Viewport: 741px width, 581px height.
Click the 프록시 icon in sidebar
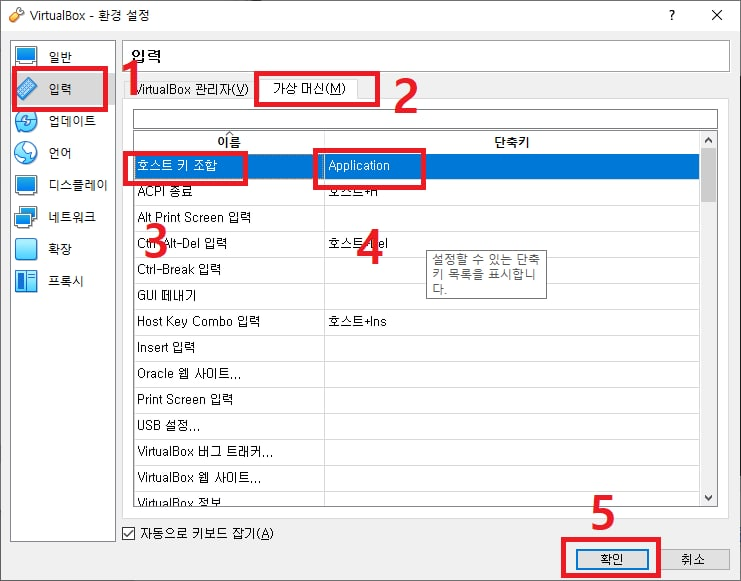click(x=26, y=281)
